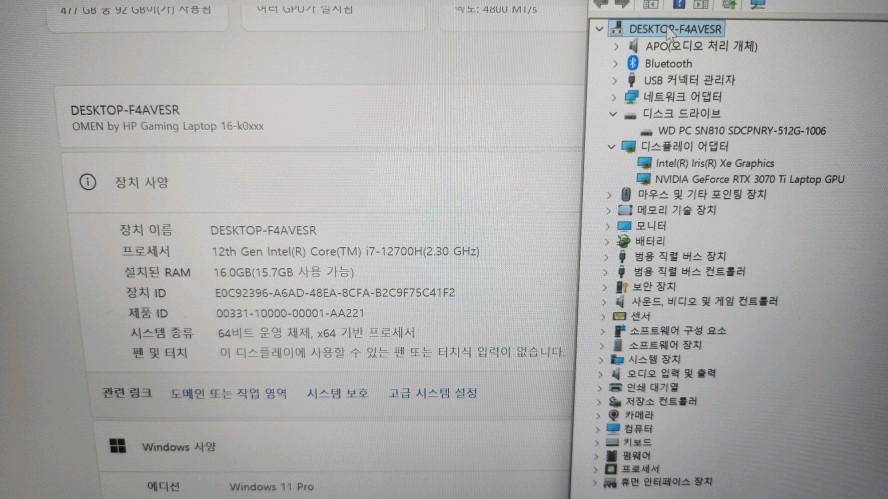Click the 프로세서 chip icon

tap(610, 469)
